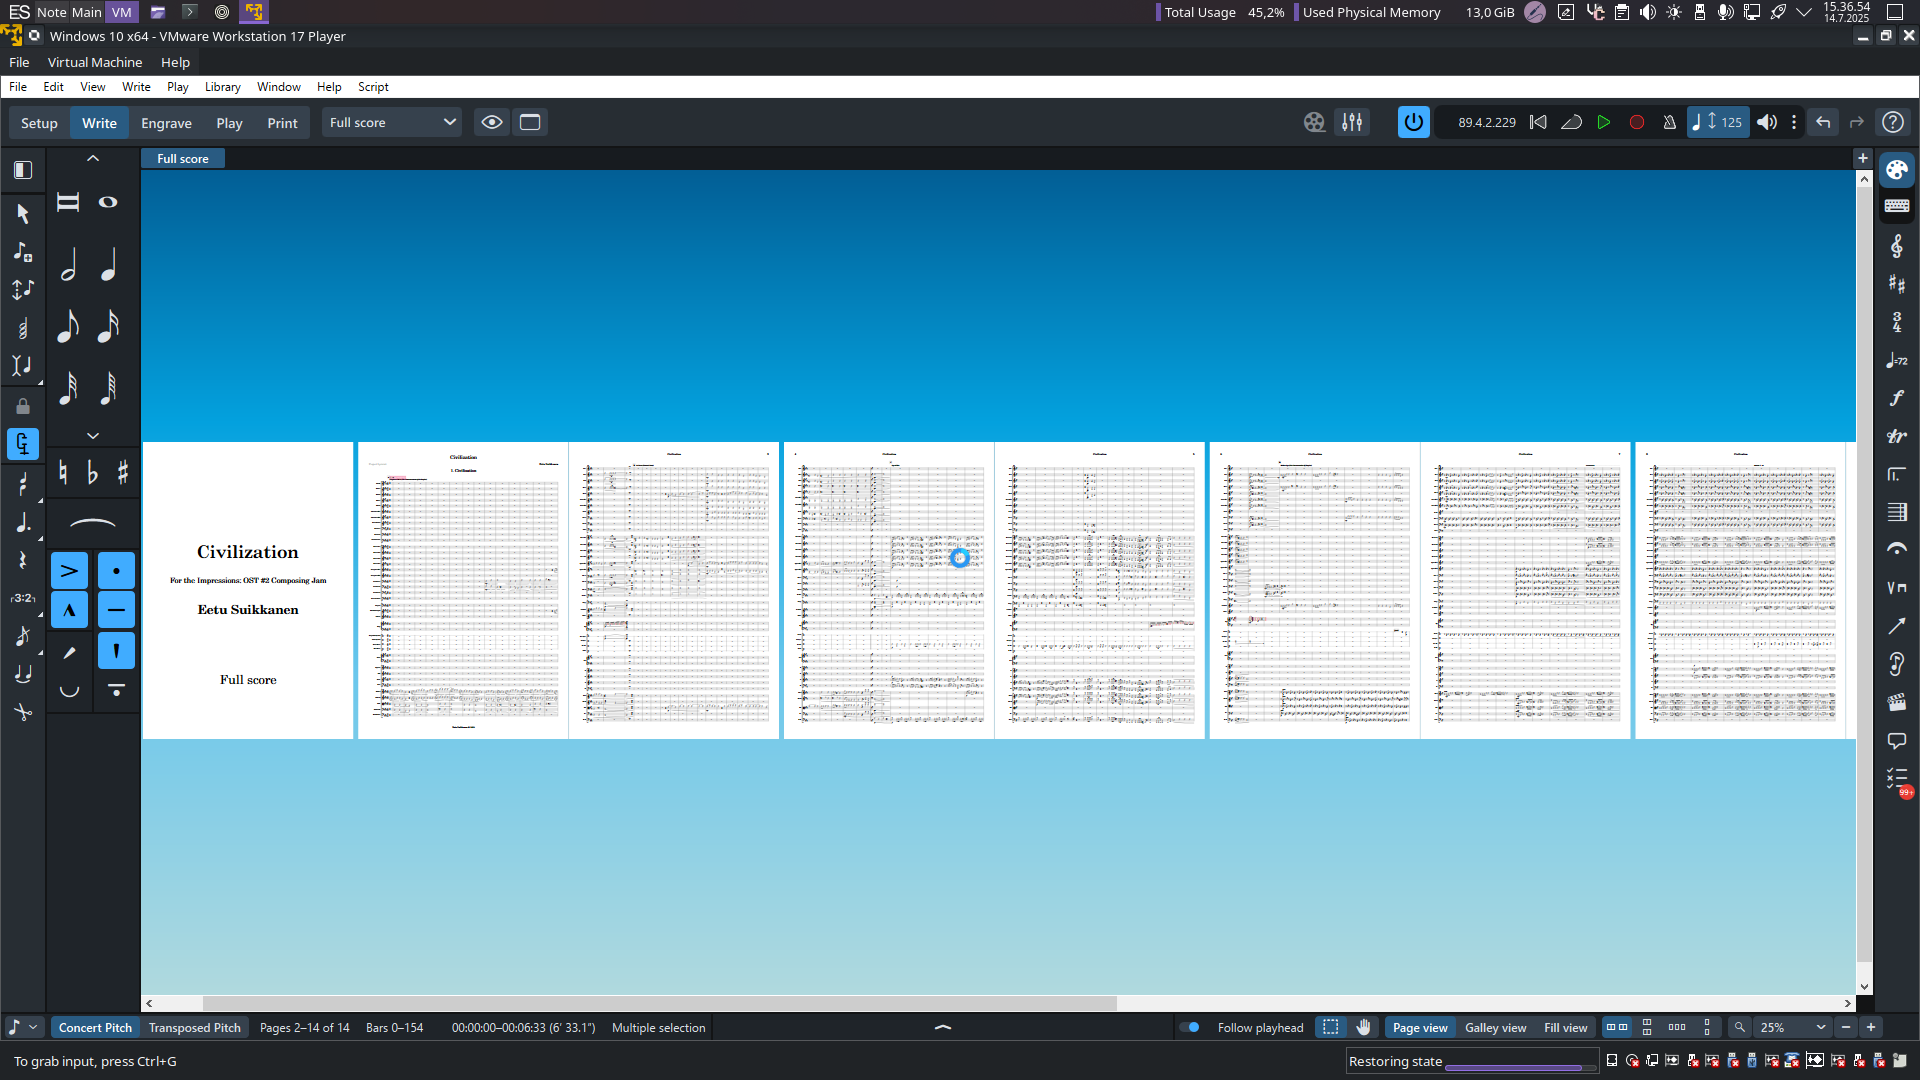Switch to Galley view
Viewport: 1920px width, 1080px height.
1495,1027
